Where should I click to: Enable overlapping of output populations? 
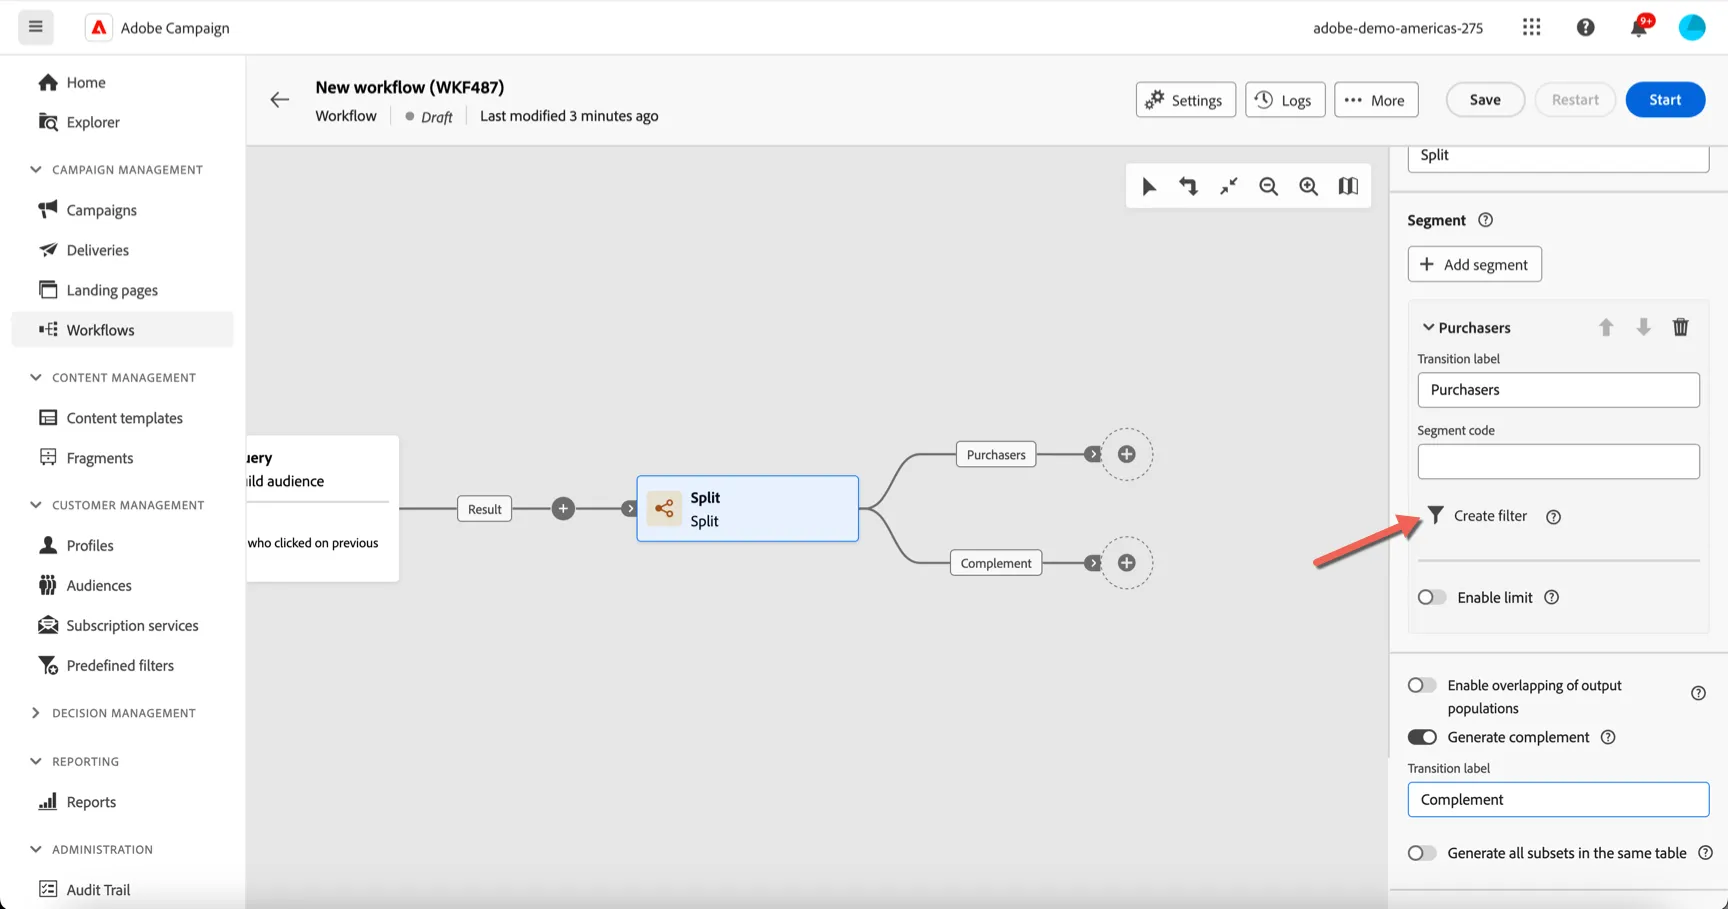click(1422, 685)
